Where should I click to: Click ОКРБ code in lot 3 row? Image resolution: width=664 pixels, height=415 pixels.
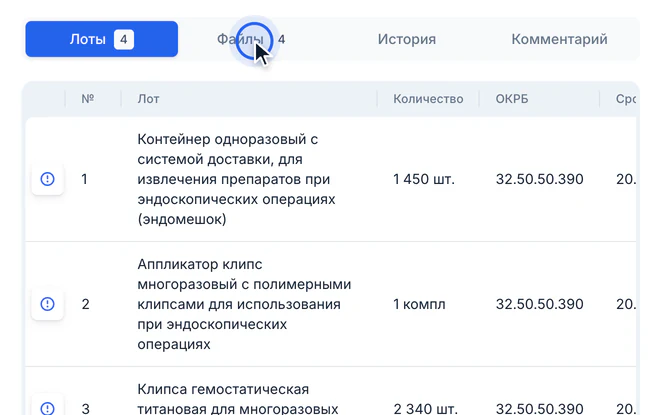[540, 409]
